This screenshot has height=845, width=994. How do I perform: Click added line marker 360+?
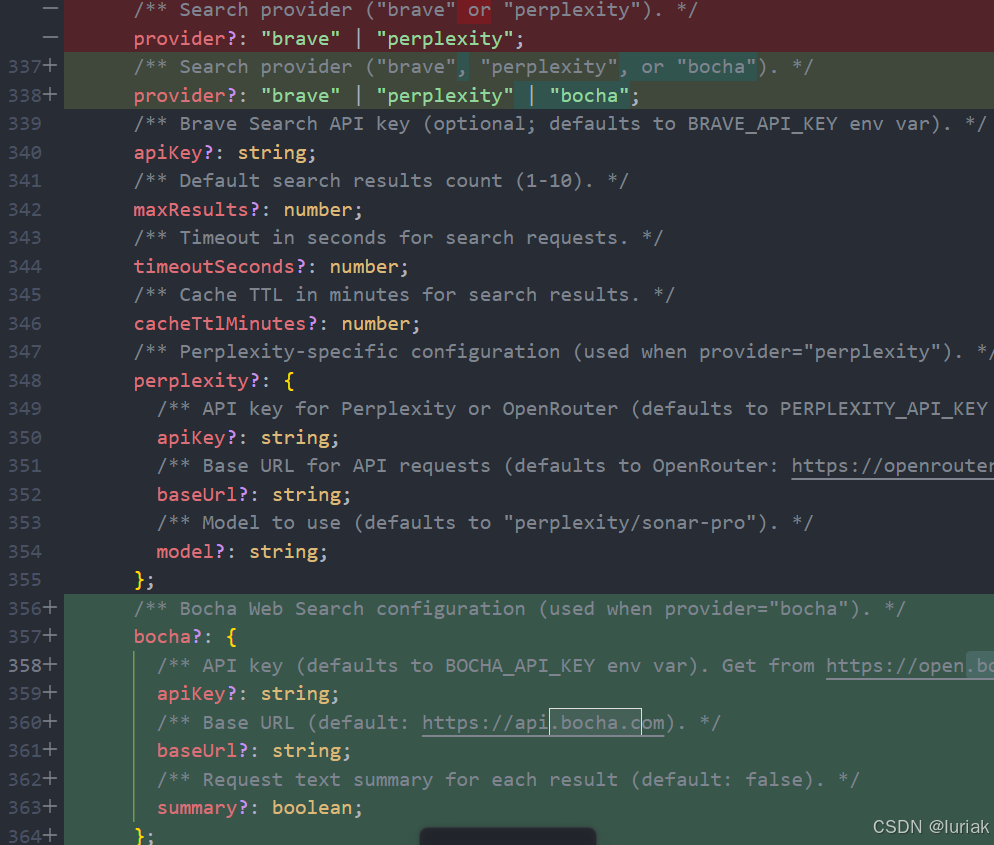tap(32, 722)
